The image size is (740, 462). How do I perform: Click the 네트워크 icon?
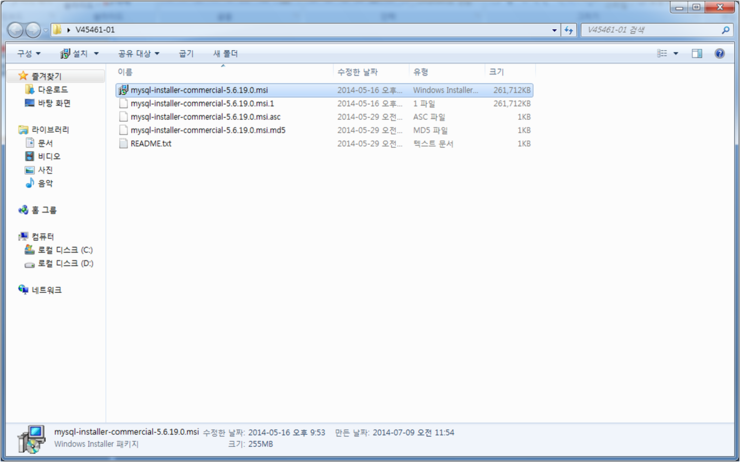23,289
